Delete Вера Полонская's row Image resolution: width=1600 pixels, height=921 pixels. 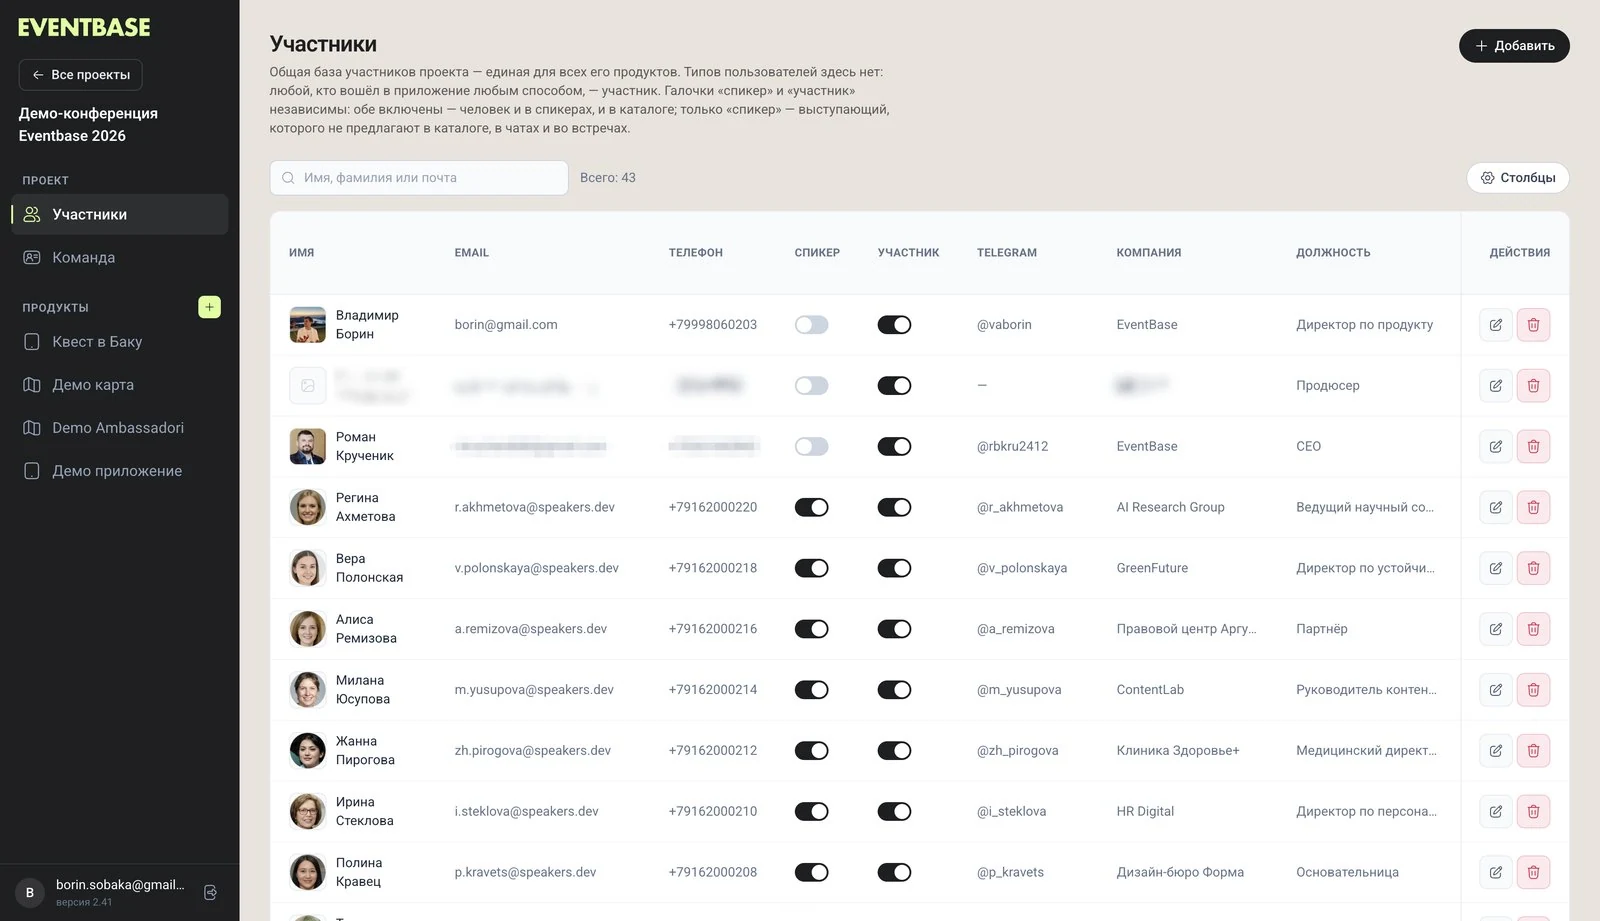1533,568
